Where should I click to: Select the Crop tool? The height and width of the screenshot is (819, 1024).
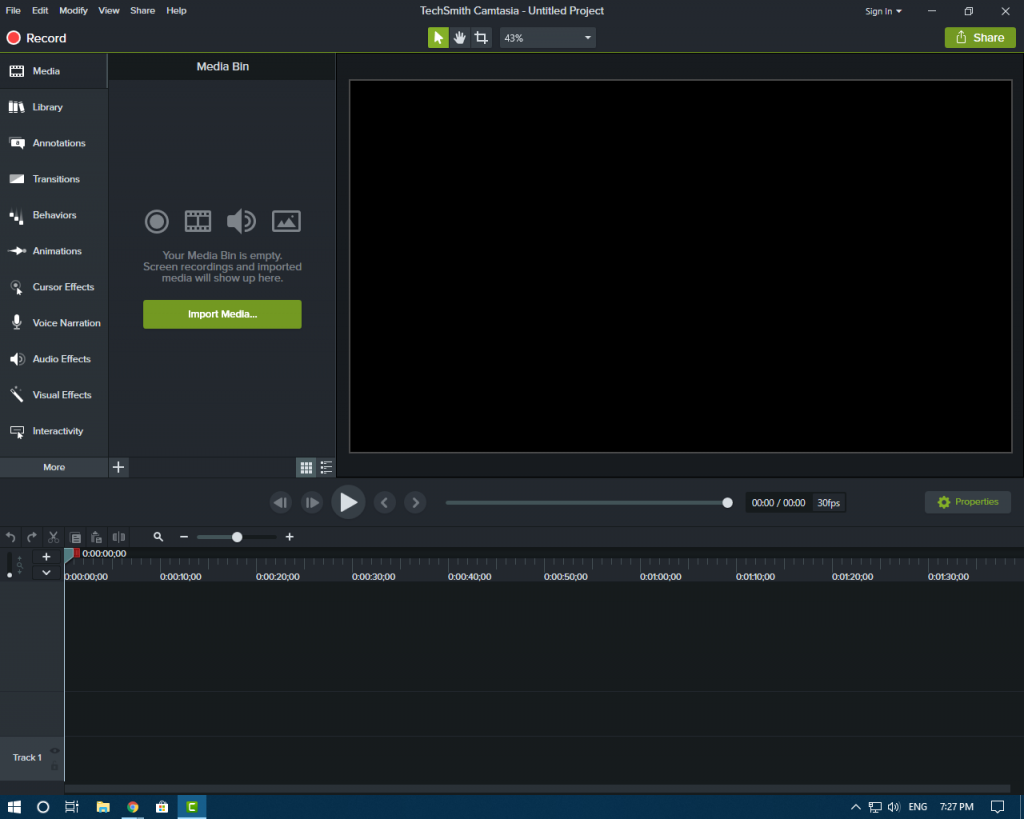coord(481,38)
